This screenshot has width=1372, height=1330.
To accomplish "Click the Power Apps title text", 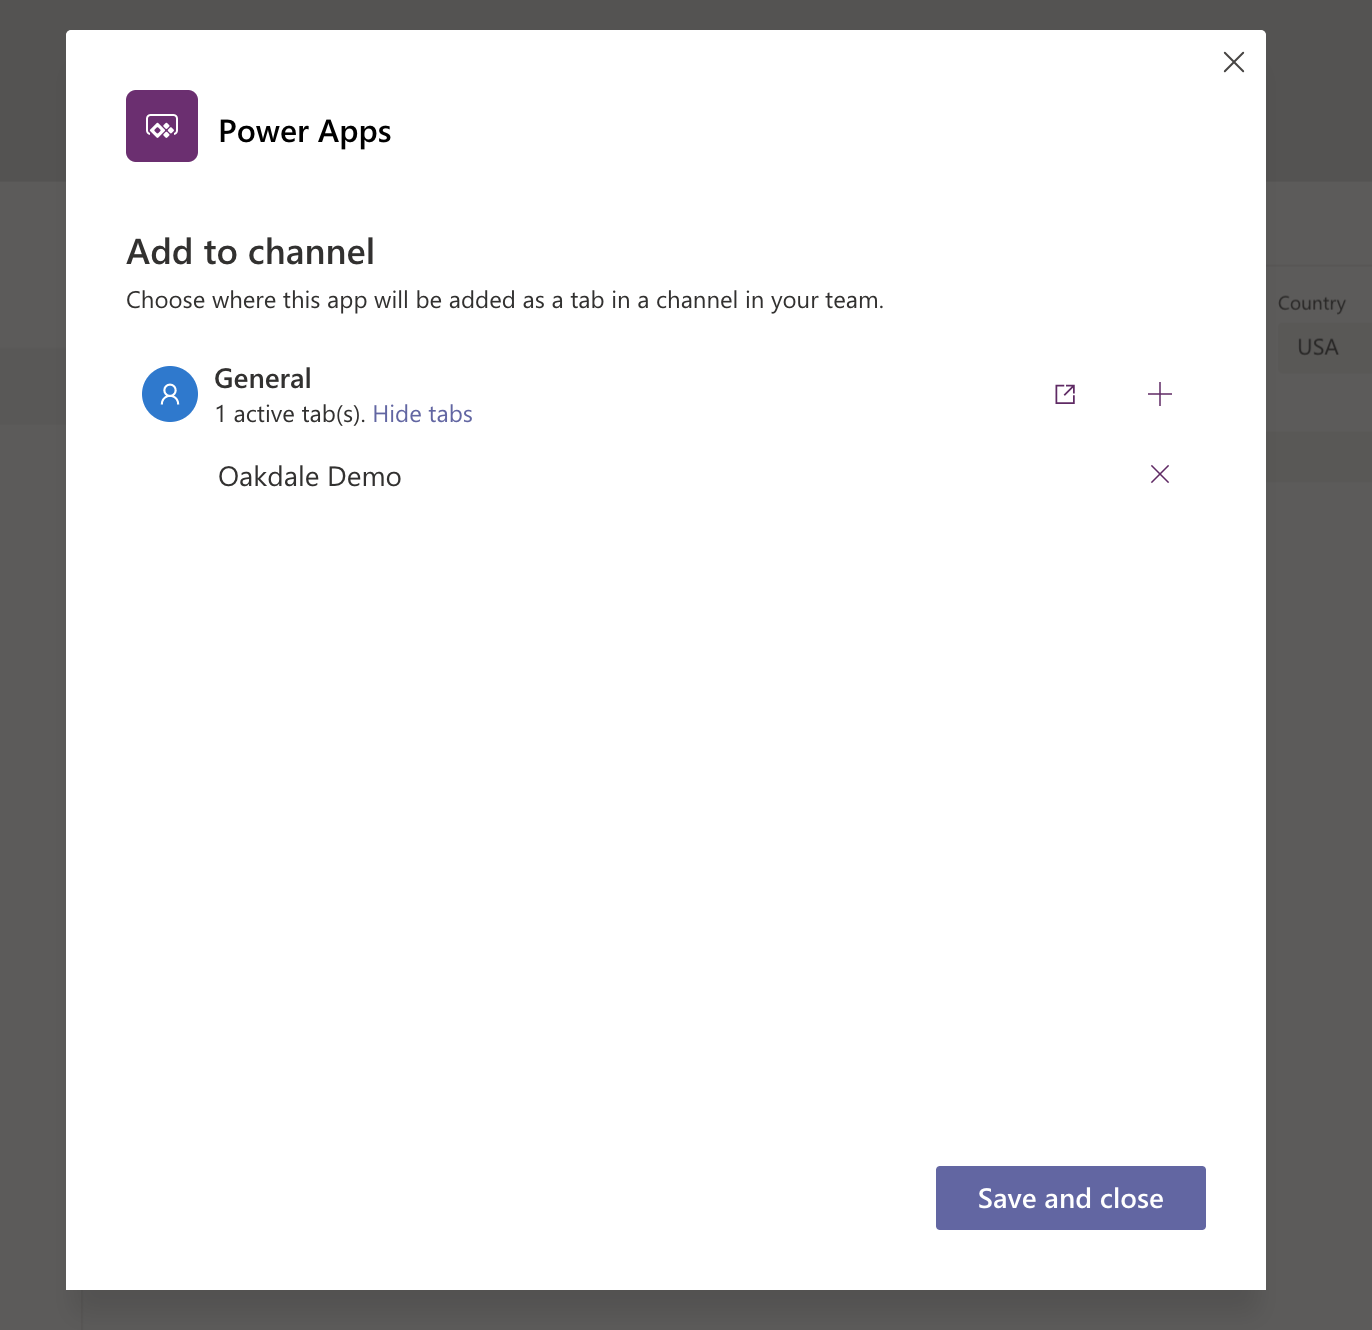I will 305,131.
